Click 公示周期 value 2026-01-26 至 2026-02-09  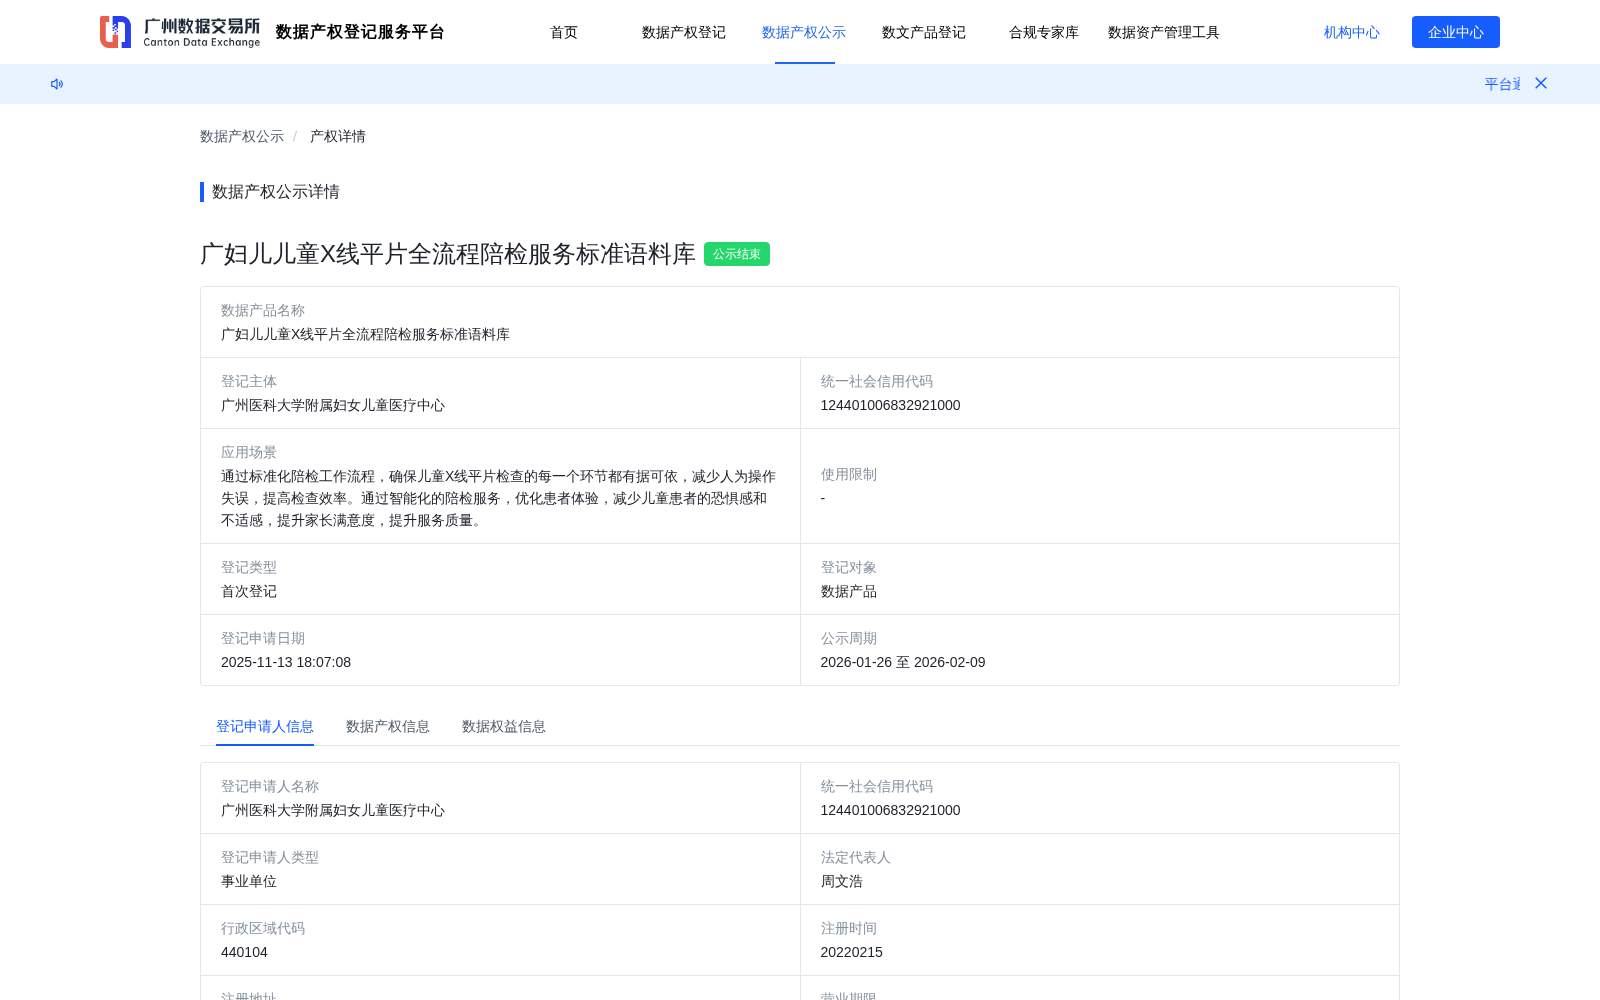[903, 662]
